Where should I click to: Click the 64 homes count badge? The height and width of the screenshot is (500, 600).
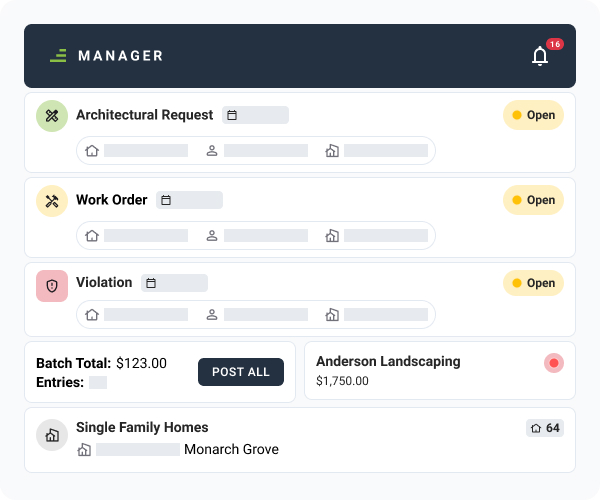pos(545,428)
